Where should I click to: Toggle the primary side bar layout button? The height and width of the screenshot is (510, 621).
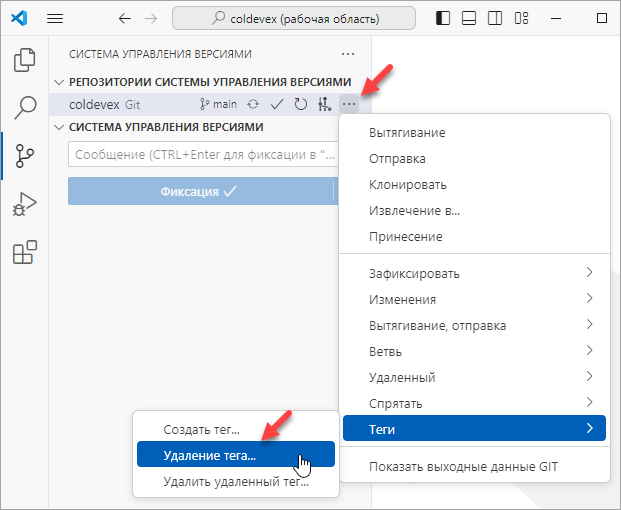pyautogui.click(x=444, y=19)
